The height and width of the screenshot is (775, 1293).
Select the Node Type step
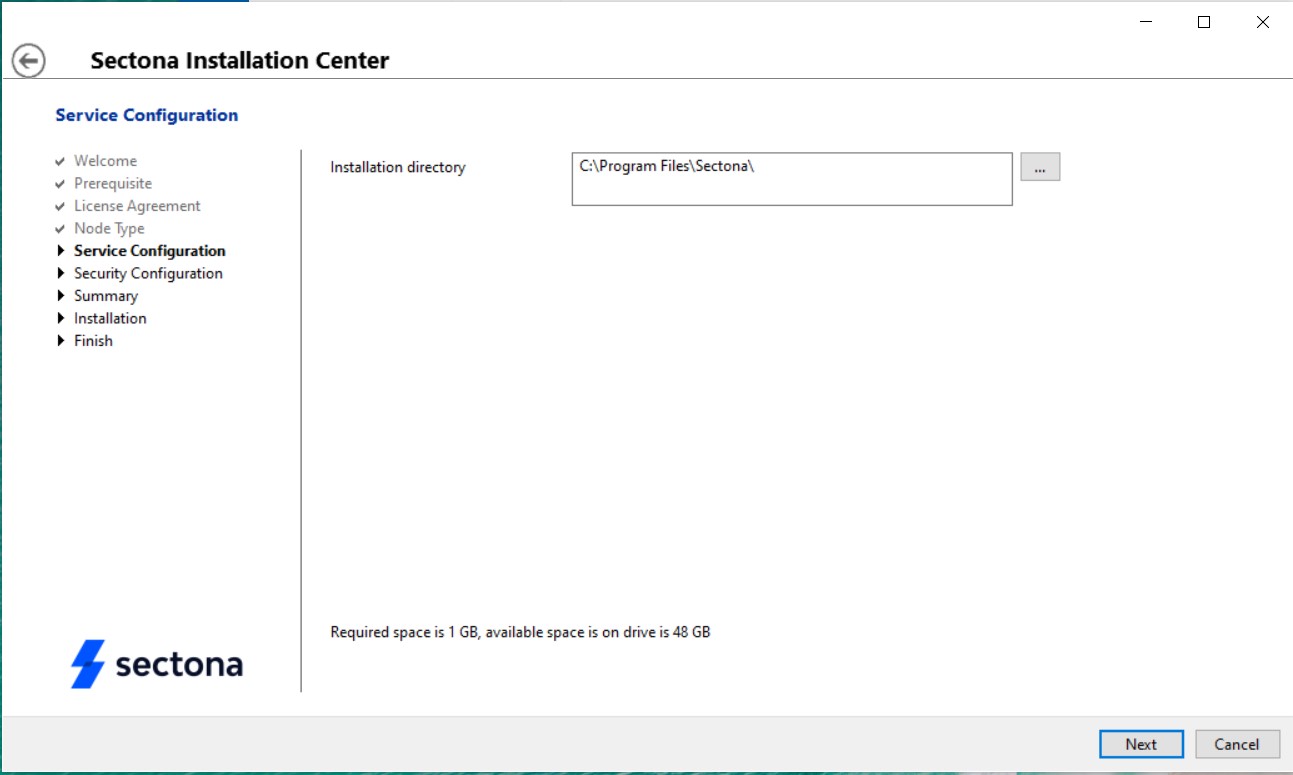point(109,229)
